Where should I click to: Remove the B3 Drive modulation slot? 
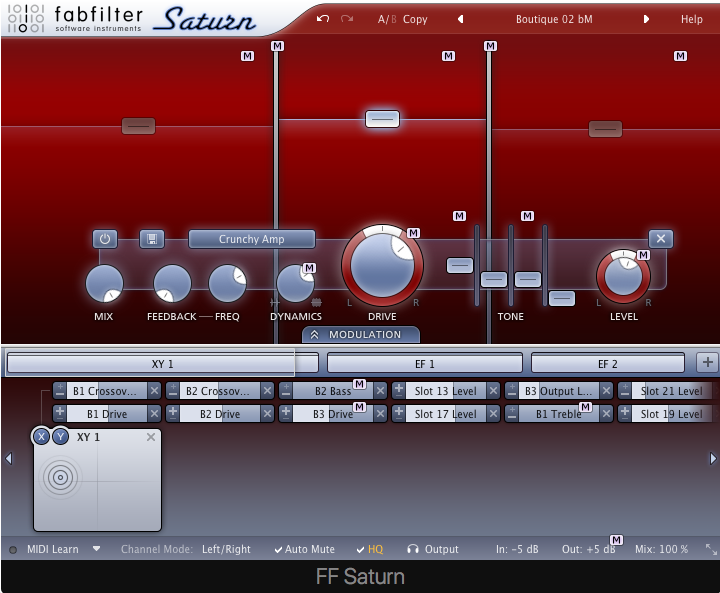380,414
